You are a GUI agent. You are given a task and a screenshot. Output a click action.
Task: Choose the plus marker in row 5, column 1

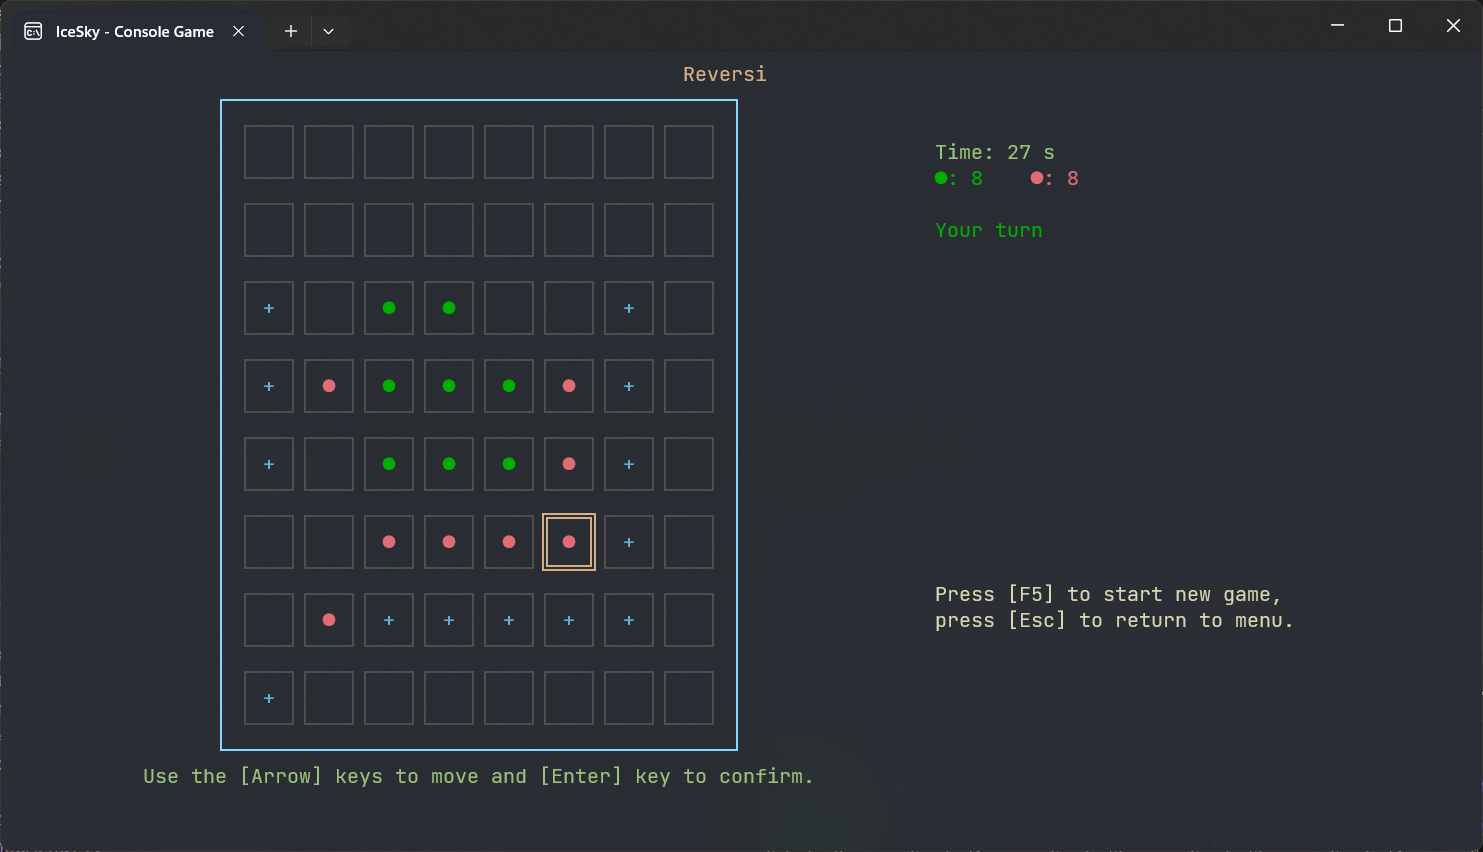point(269,464)
